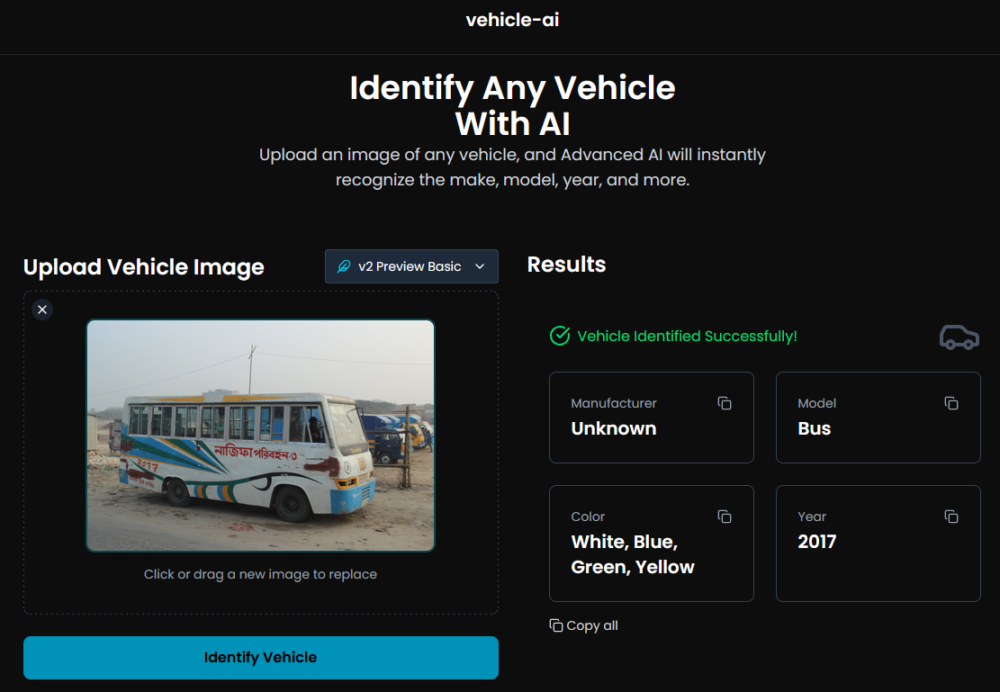Copy the Manufacturer result value

(725, 403)
